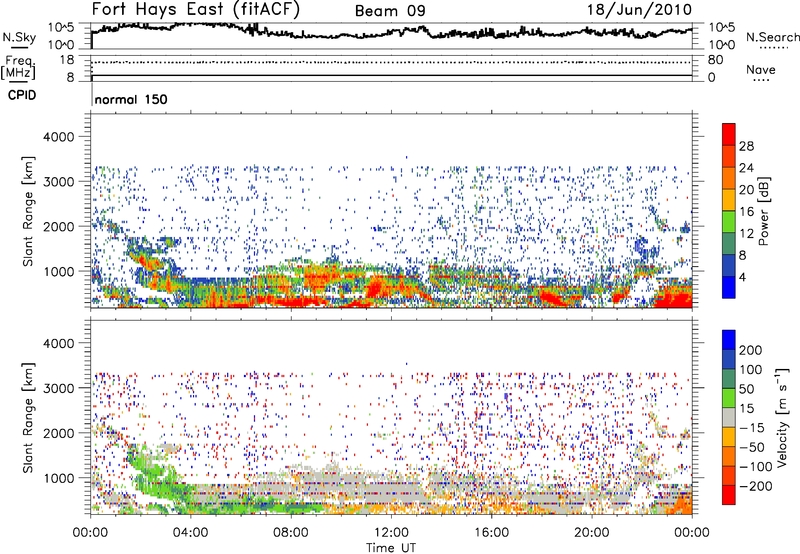Click the '-15' label on the Velocity colorbar
Viewport: 800px width, 554px height.
[x=752, y=428]
